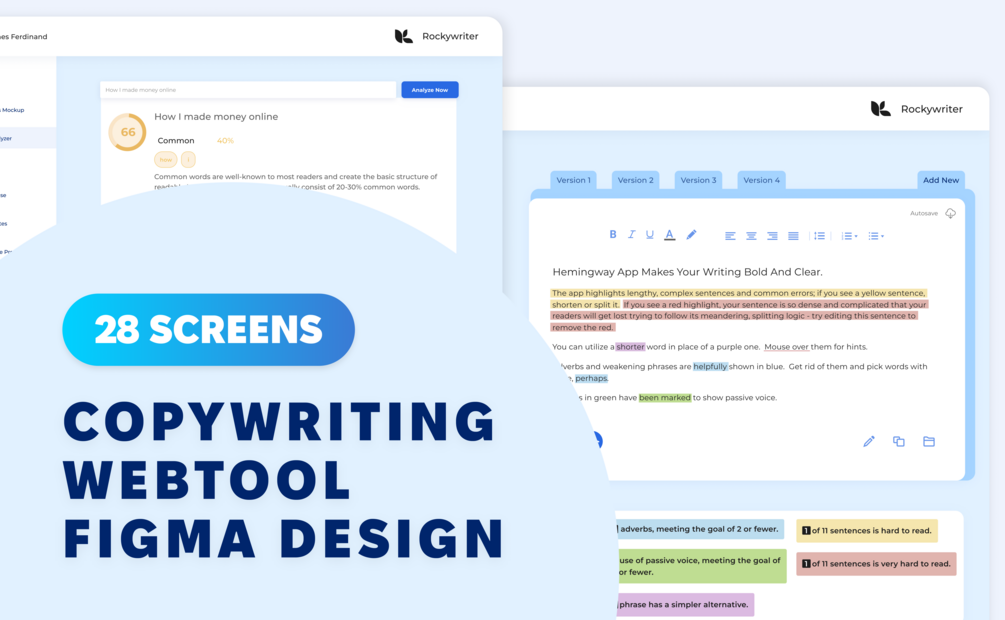
Task: Click the copy icon below editor
Action: coord(899,441)
